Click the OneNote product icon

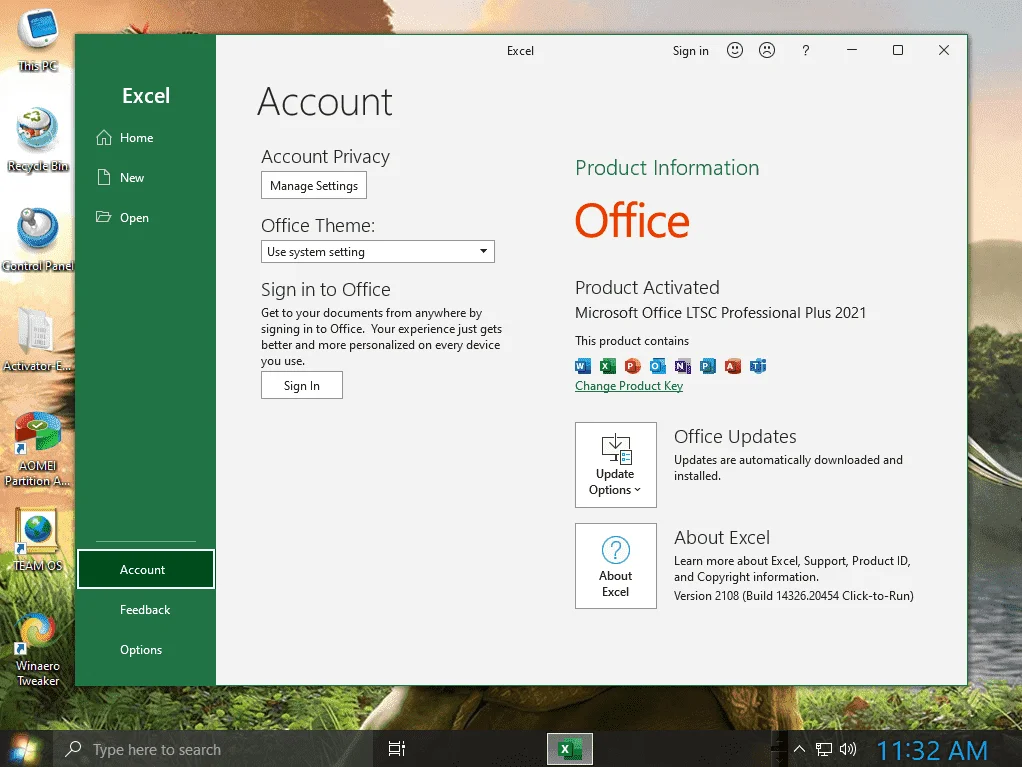pyautogui.click(x=682, y=366)
